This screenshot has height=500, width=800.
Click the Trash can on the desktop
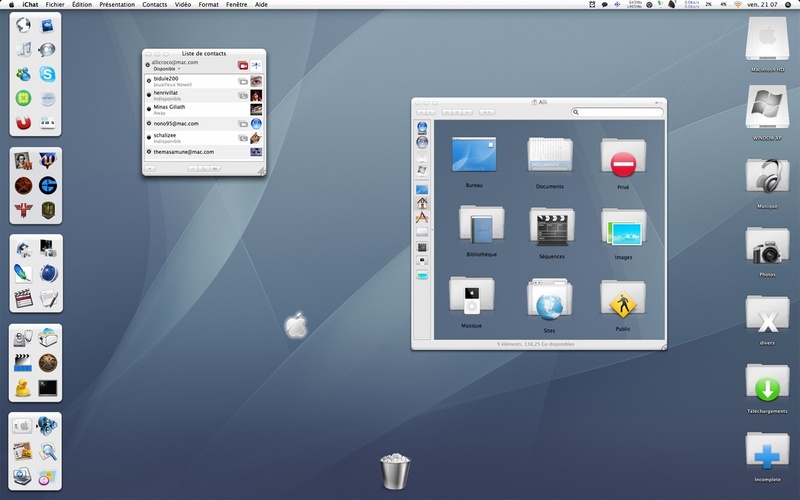click(395, 471)
